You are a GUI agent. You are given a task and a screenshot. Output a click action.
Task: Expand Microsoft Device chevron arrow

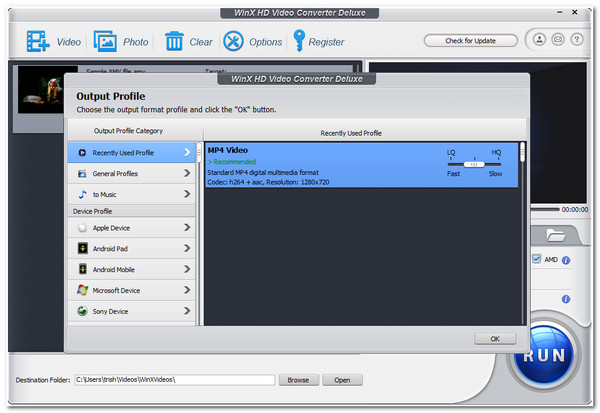tap(187, 290)
